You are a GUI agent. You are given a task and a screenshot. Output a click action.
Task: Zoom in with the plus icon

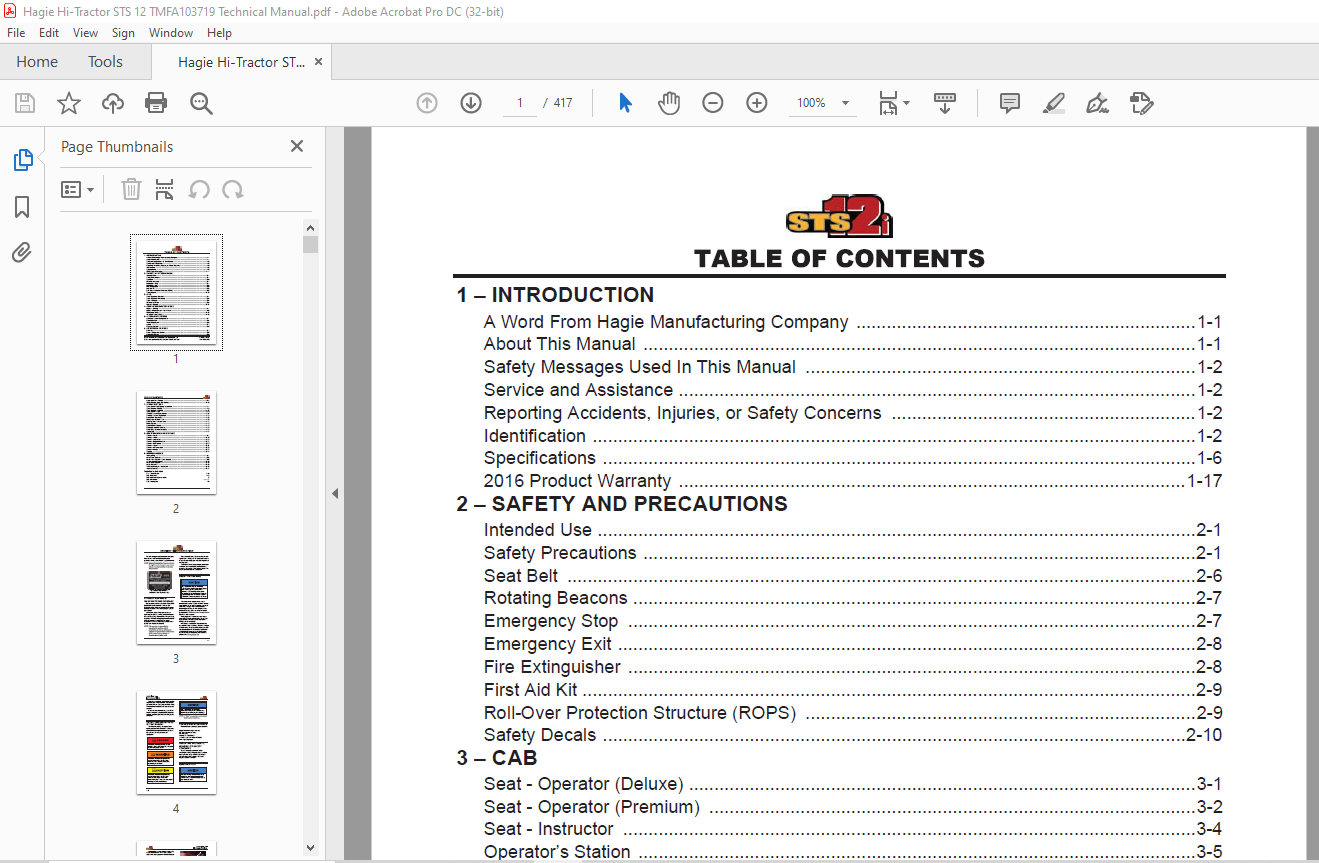click(757, 103)
